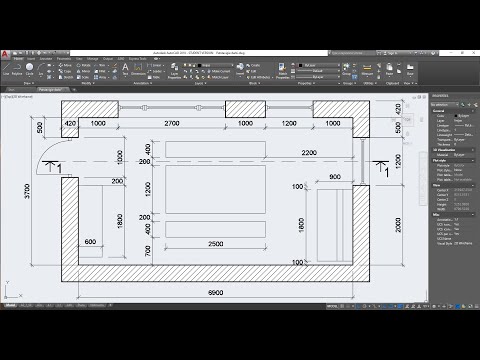Screen dimensions: 480x360
Task: Expand the Modify panel title
Action: click(x=87, y=83)
